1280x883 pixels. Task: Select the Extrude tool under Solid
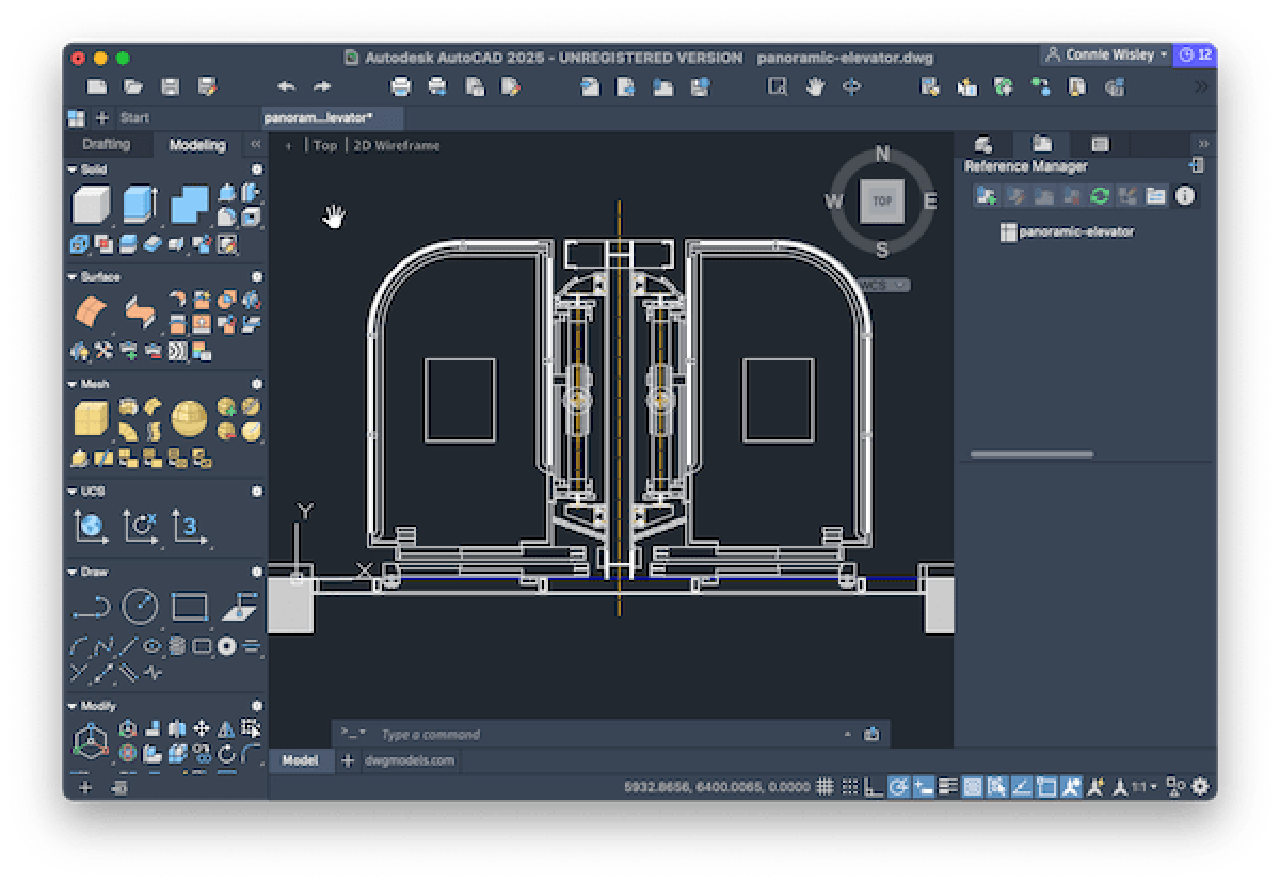(137, 203)
